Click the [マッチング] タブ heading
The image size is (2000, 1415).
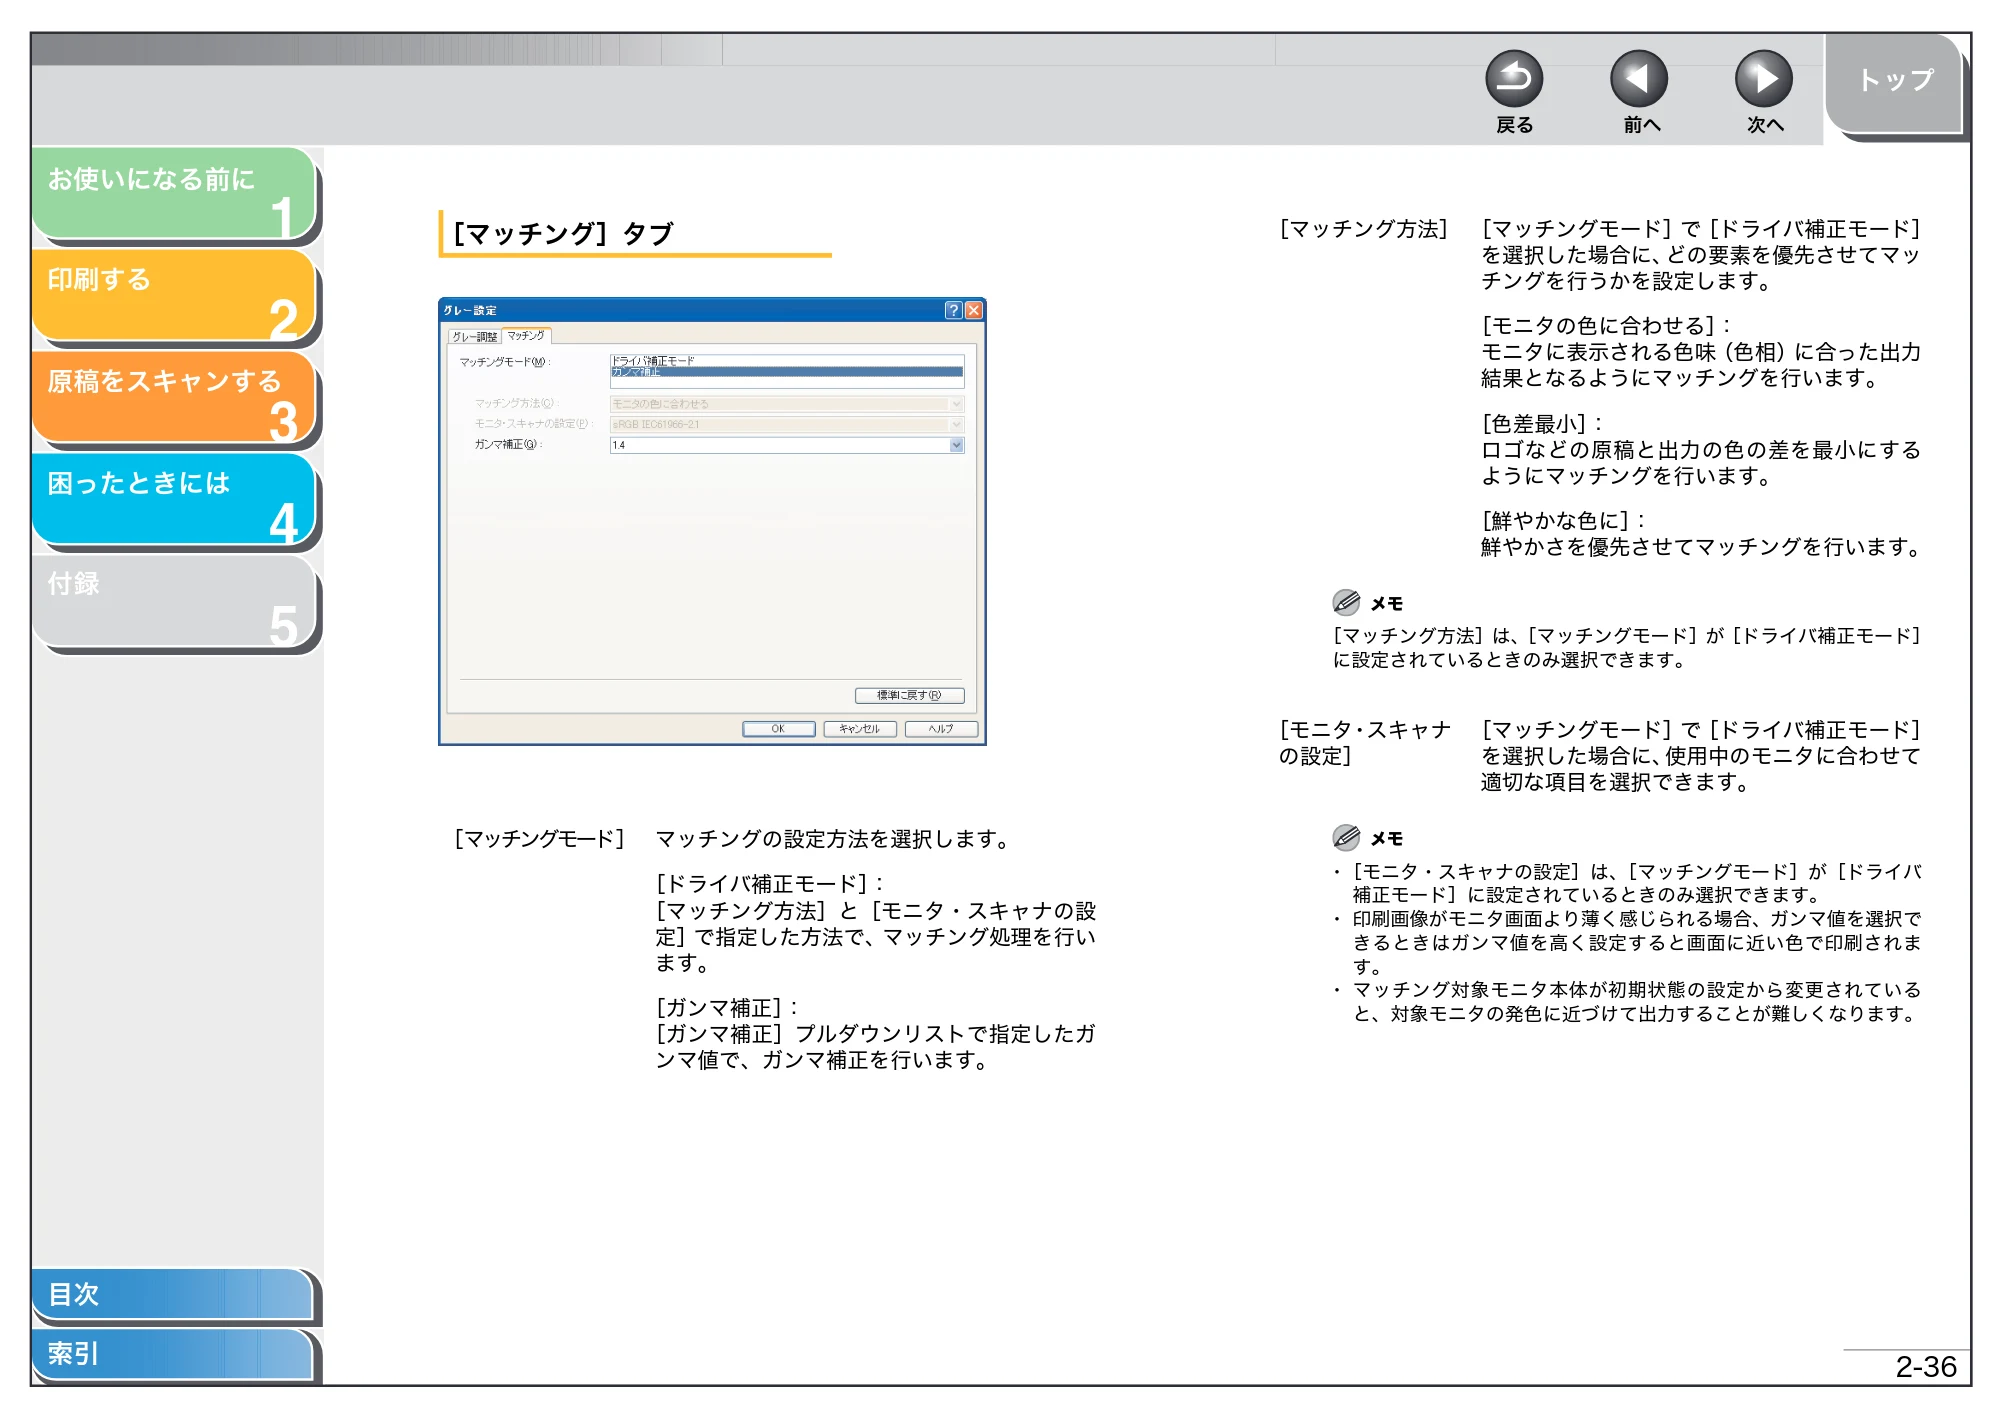pyautogui.click(x=563, y=234)
